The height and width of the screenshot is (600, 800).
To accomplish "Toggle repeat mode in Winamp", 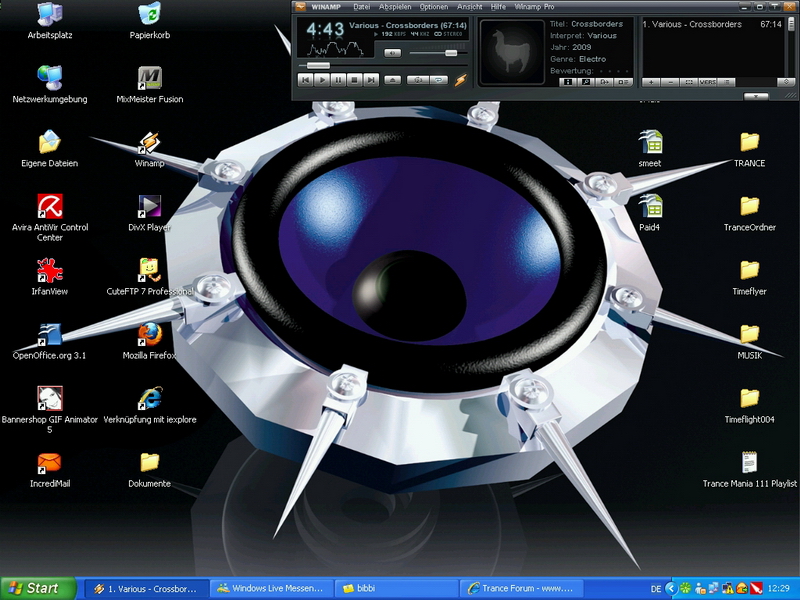I will tap(439, 79).
